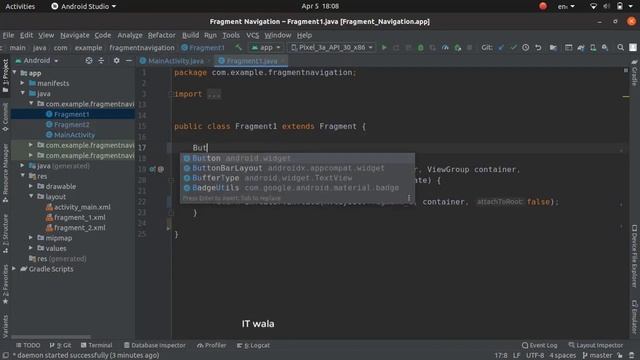Collapse the res folder in tree
The image size is (640, 360).
pyautogui.click(x=23, y=176)
